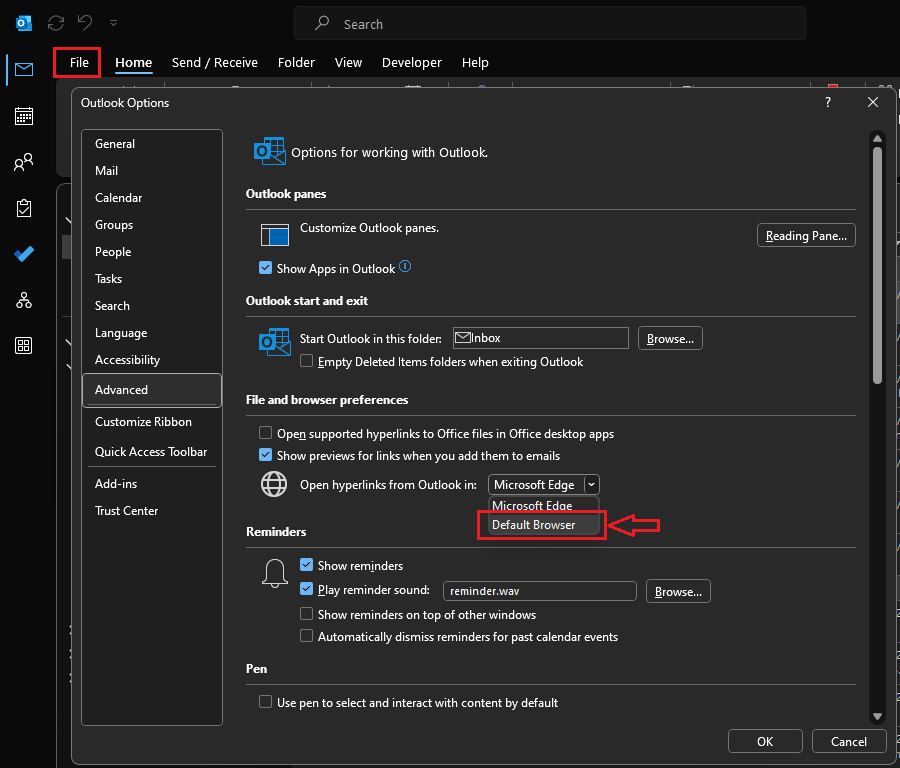The image size is (900, 768).
Task: Click the Undo arrow in title bar
Action: [86, 22]
